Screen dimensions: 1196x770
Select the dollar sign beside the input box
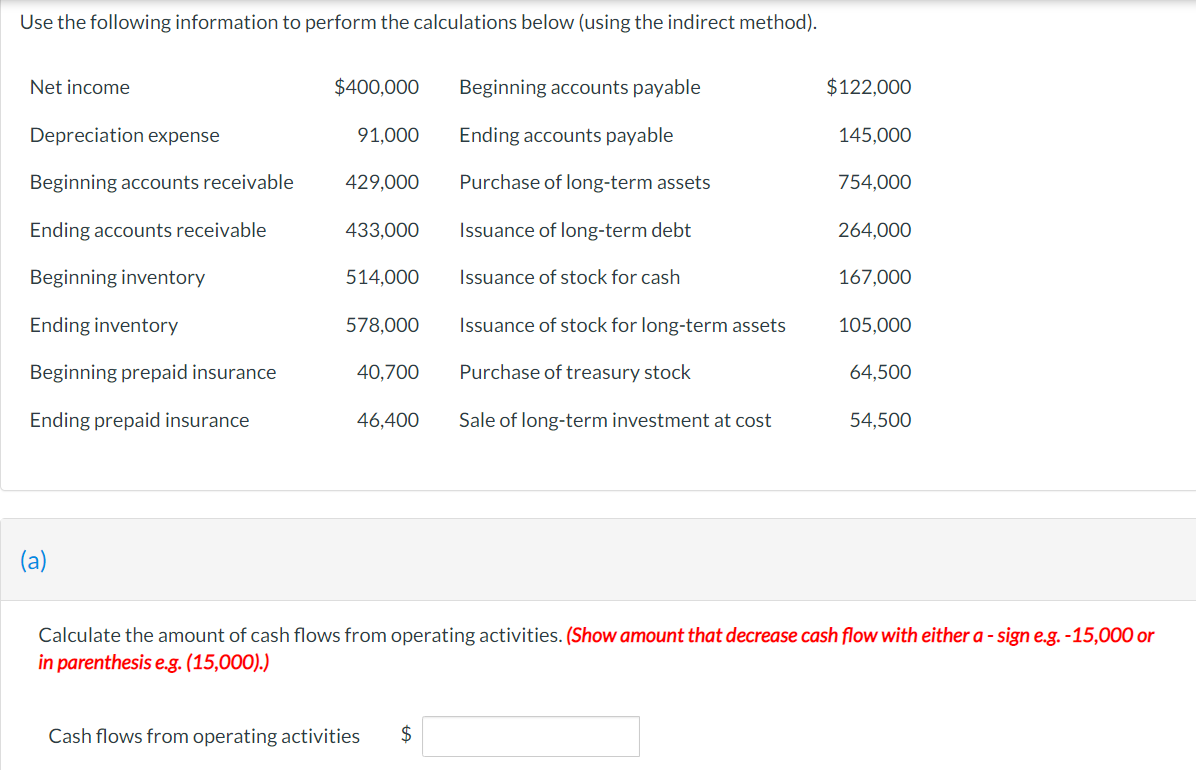(405, 735)
